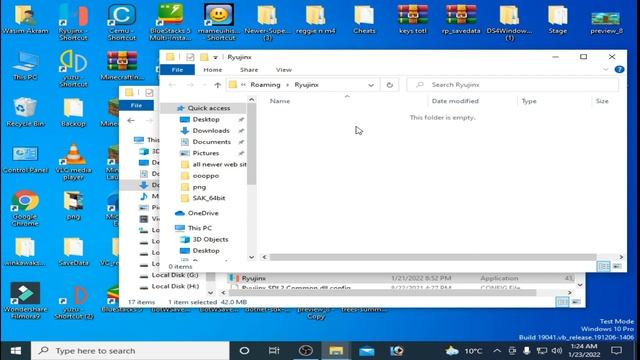Open the Share ribbon tab

[x=249, y=70]
